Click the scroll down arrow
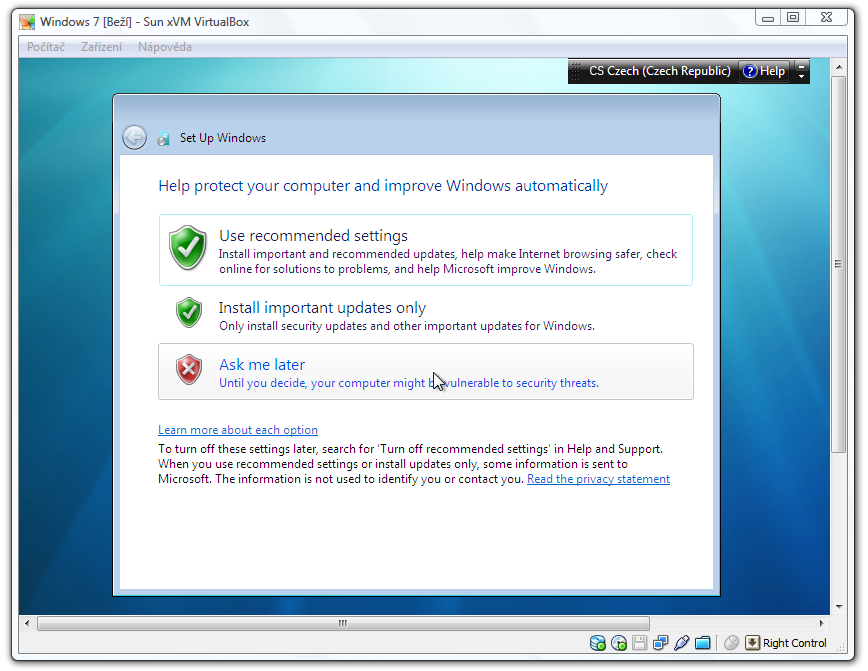This screenshot has width=868, height=671. (x=839, y=607)
